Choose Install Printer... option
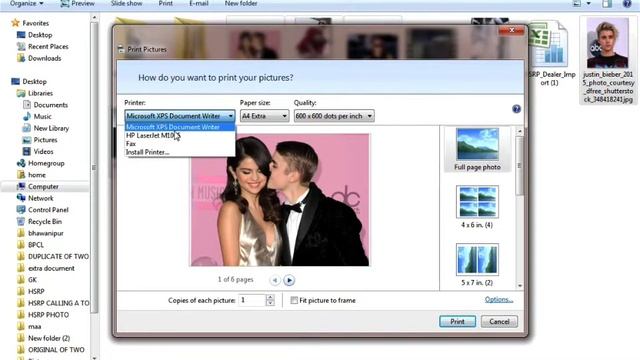Image resolution: width=640 pixels, height=360 pixels. tap(180, 152)
